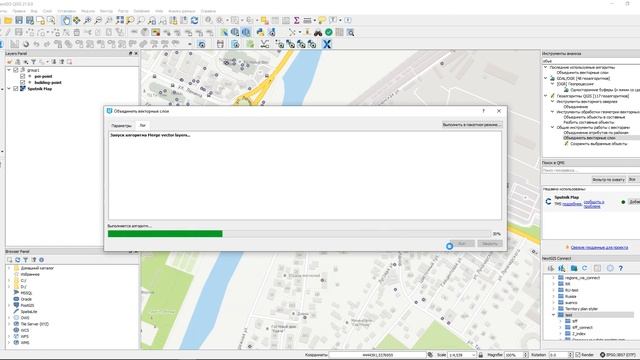
Task: Expand the C:/ drive in Browser Panel
Action: tap(9, 280)
